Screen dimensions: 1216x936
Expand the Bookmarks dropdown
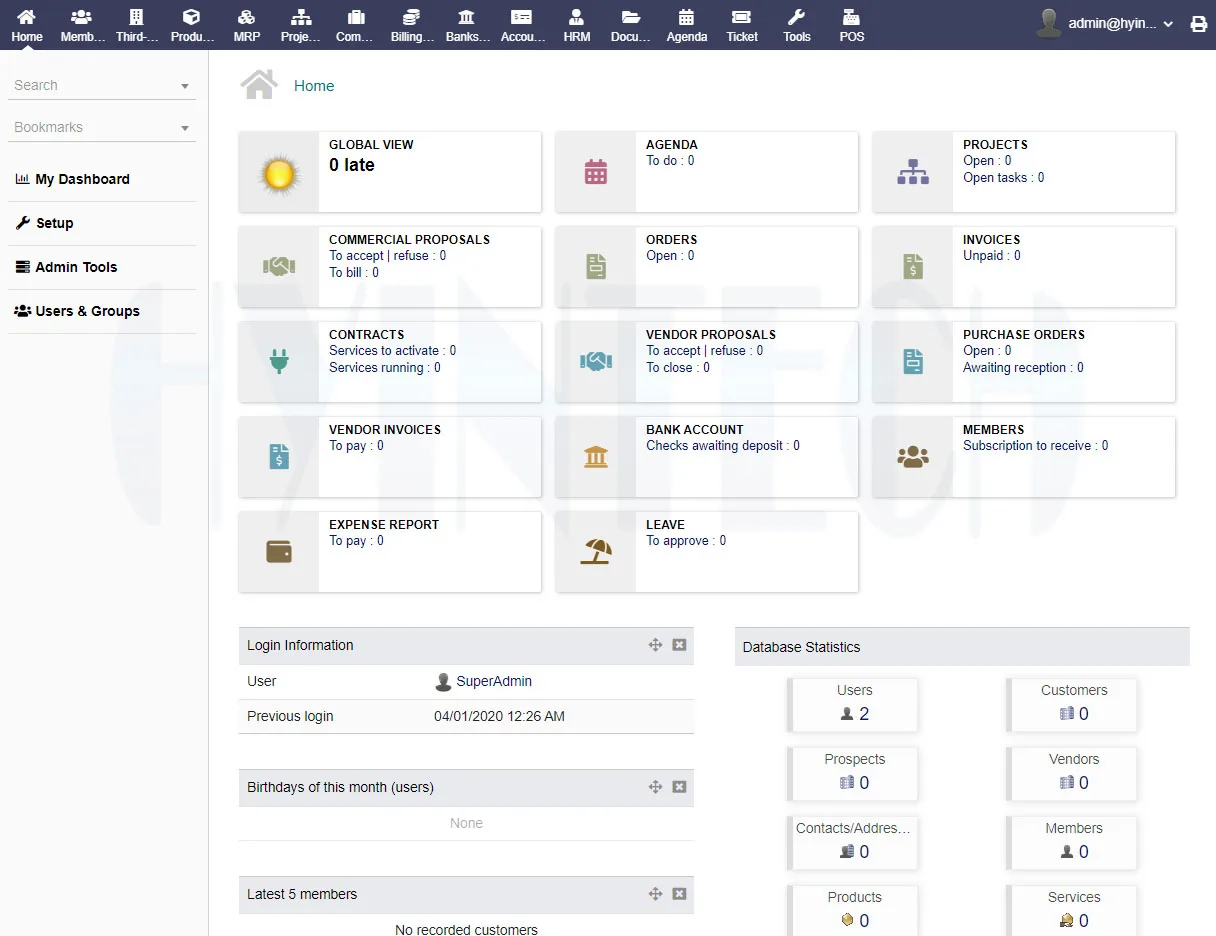click(x=185, y=128)
